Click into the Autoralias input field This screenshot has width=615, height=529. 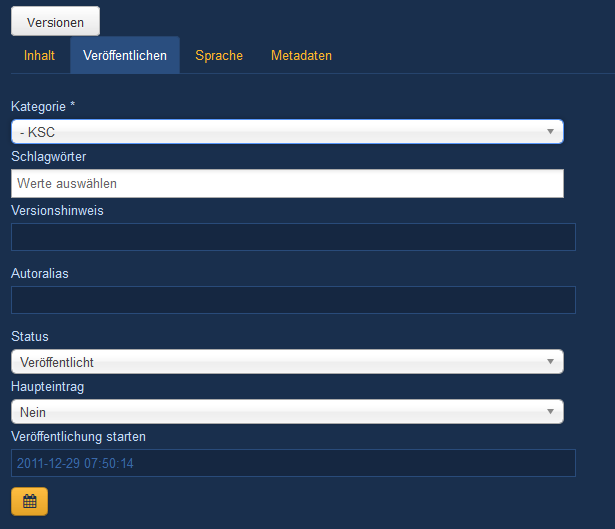point(293,300)
